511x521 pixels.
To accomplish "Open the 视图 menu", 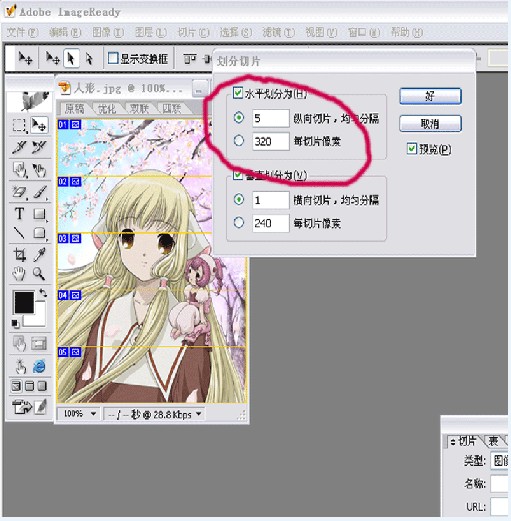I will (321, 32).
